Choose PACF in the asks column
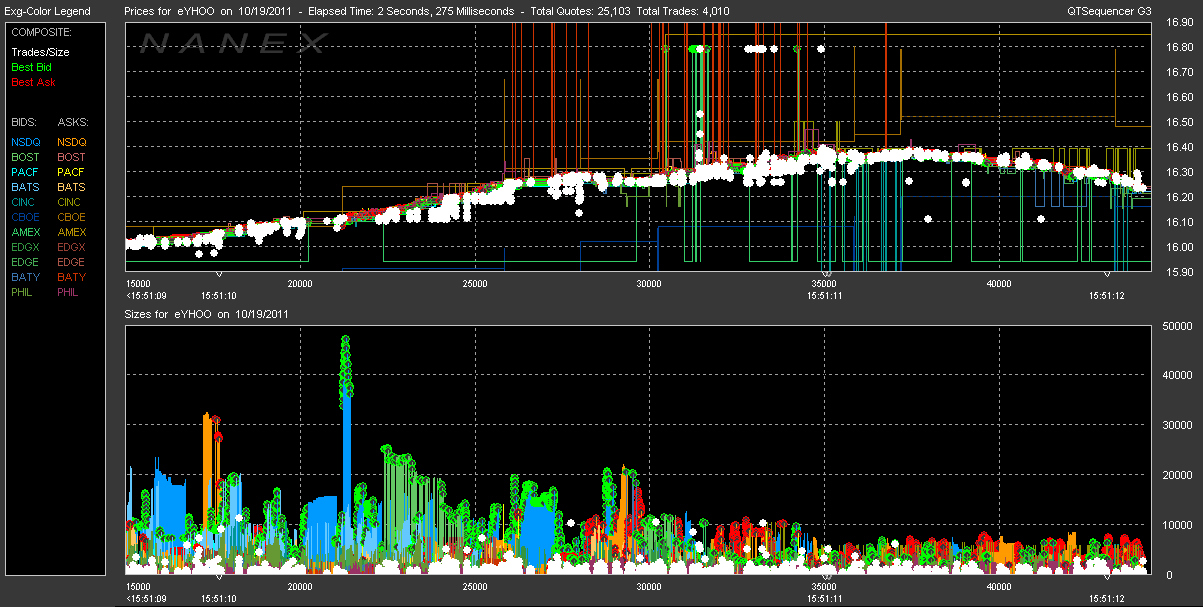This screenshot has width=1203, height=607. [x=71, y=172]
